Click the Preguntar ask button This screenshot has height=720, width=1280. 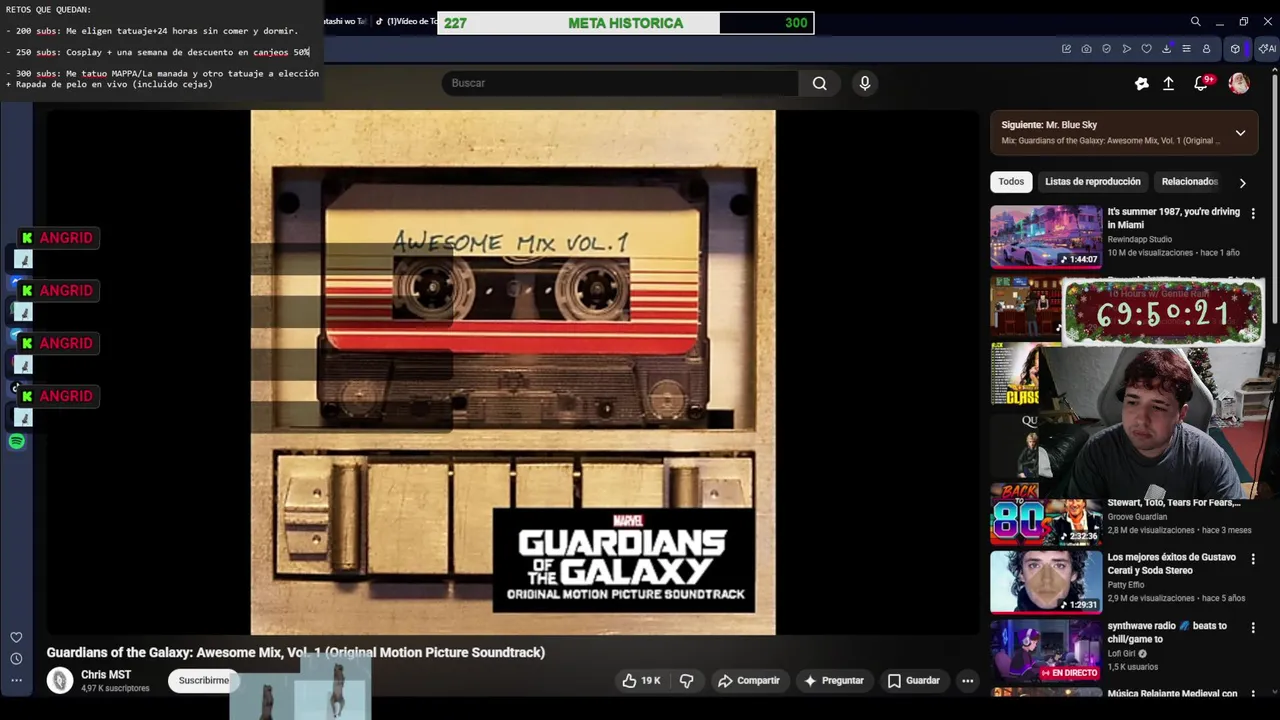[834, 680]
